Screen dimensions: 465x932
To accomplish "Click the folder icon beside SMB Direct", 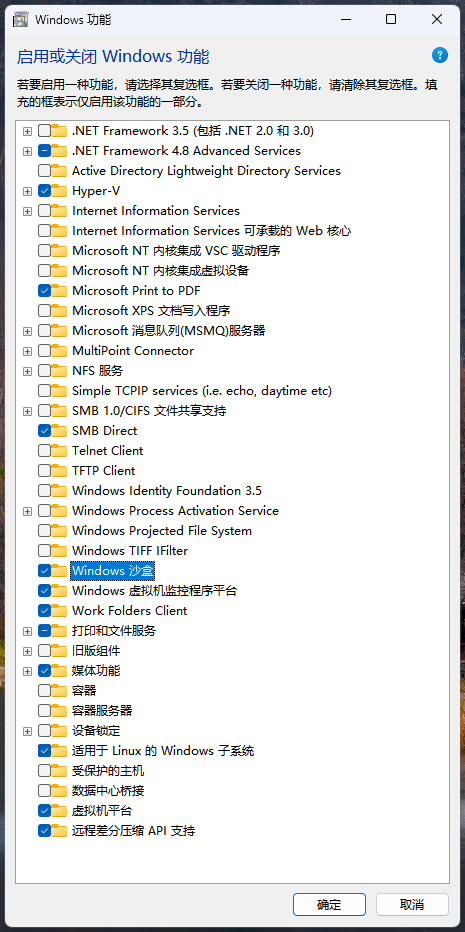I will tap(59, 431).
